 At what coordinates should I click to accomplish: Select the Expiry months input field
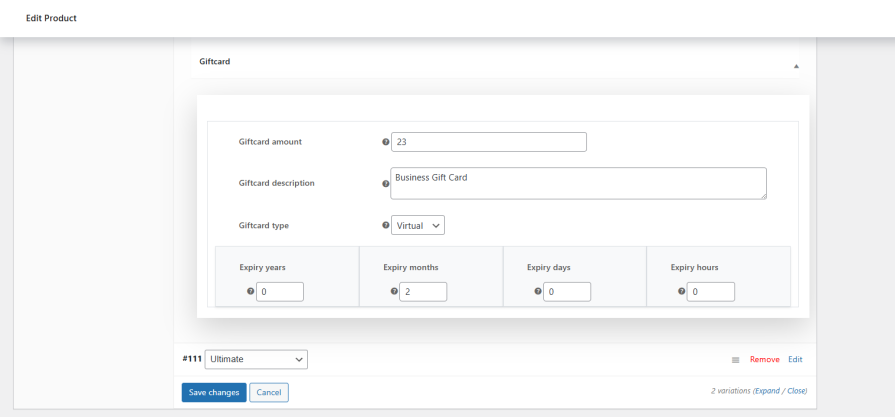423,292
